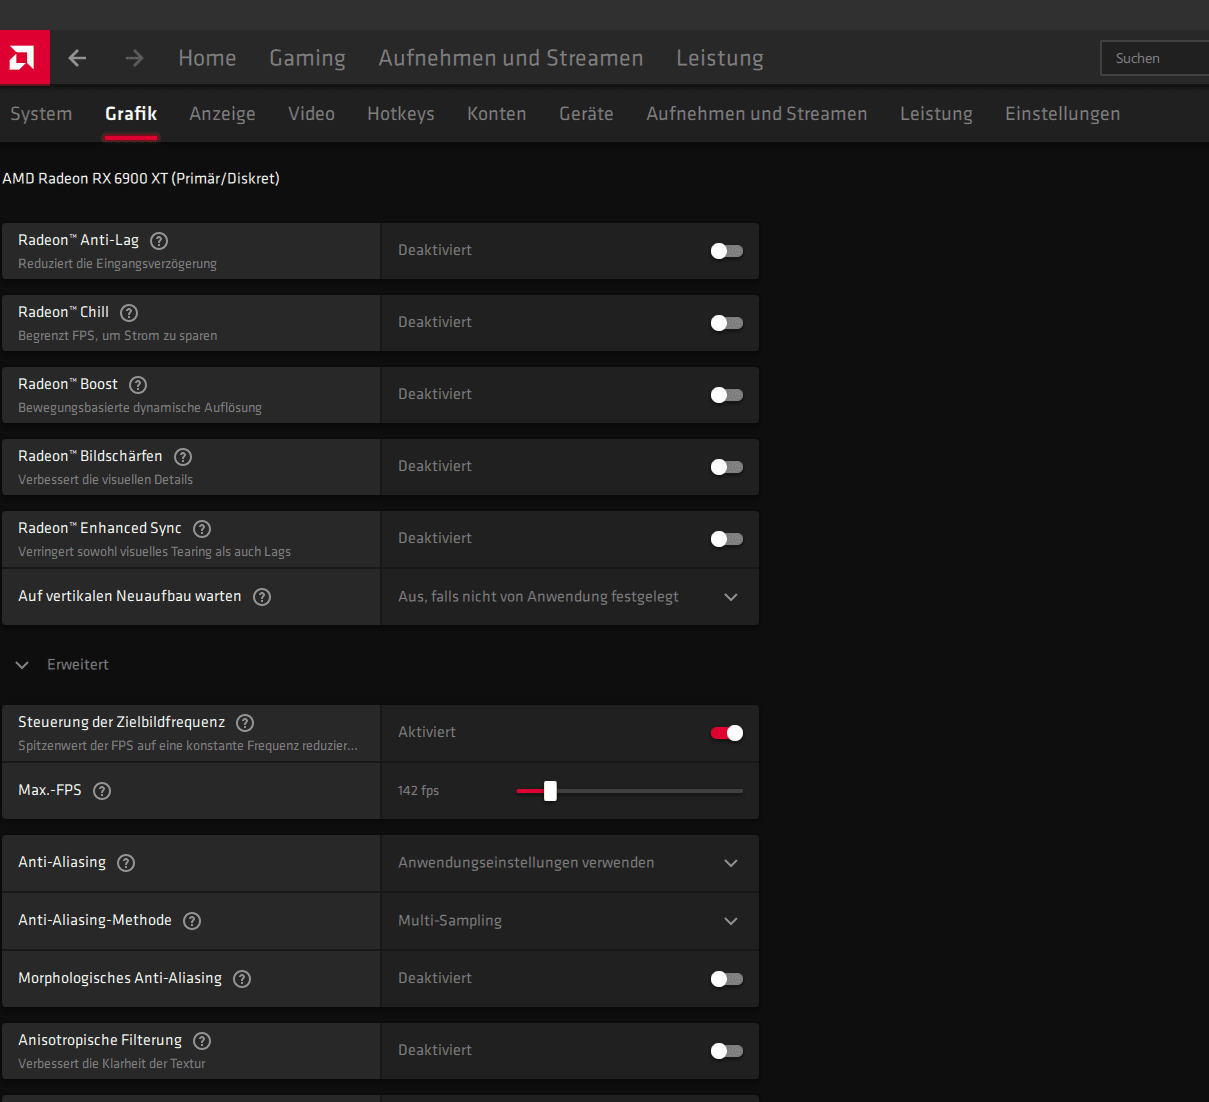This screenshot has height=1102, width=1209.
Task: Open help for Anisotropische Filterung
Action: [x=202, y=1041]
